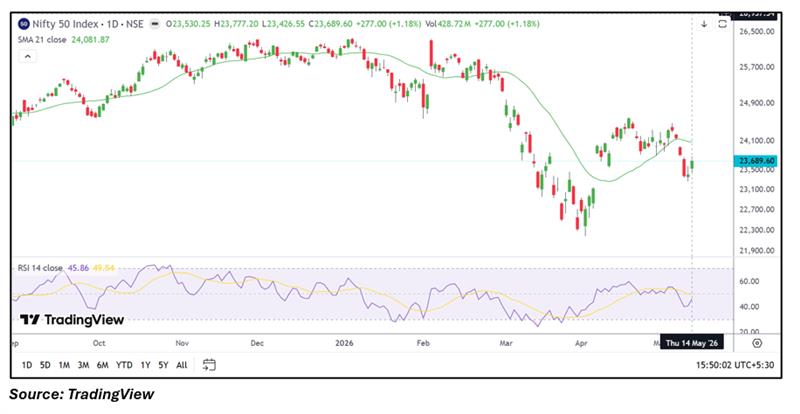Image resolution: width=800 pixels, height=414 pixels.
Task: Click the Vol 428.72M value
Action: (446, 24)
